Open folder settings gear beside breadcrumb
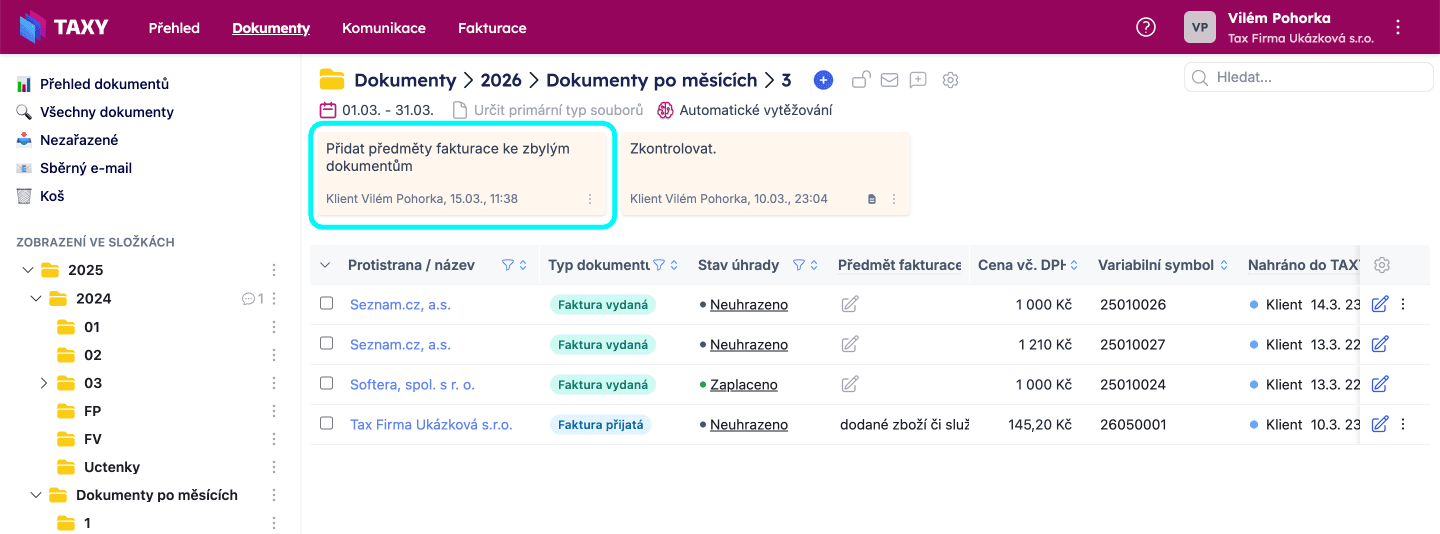Viewport: 1440px width, 534px height. tap(950, 80)
